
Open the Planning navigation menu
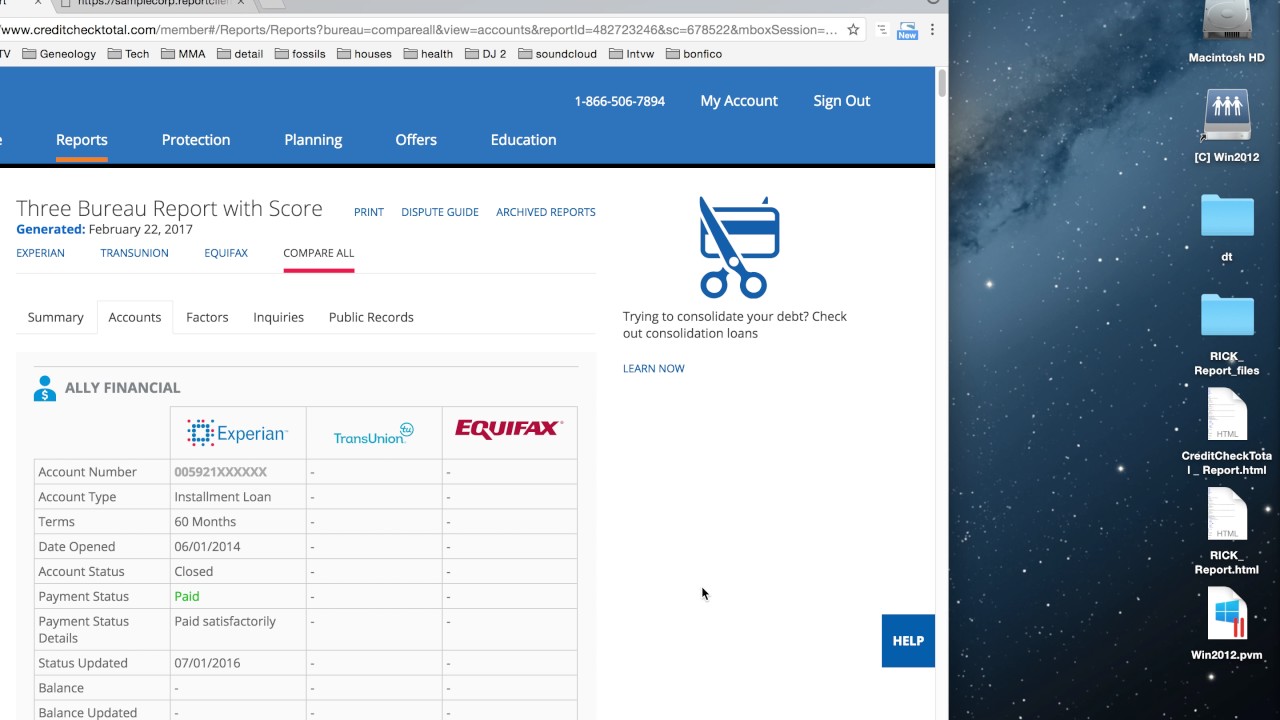coord(313,140)
